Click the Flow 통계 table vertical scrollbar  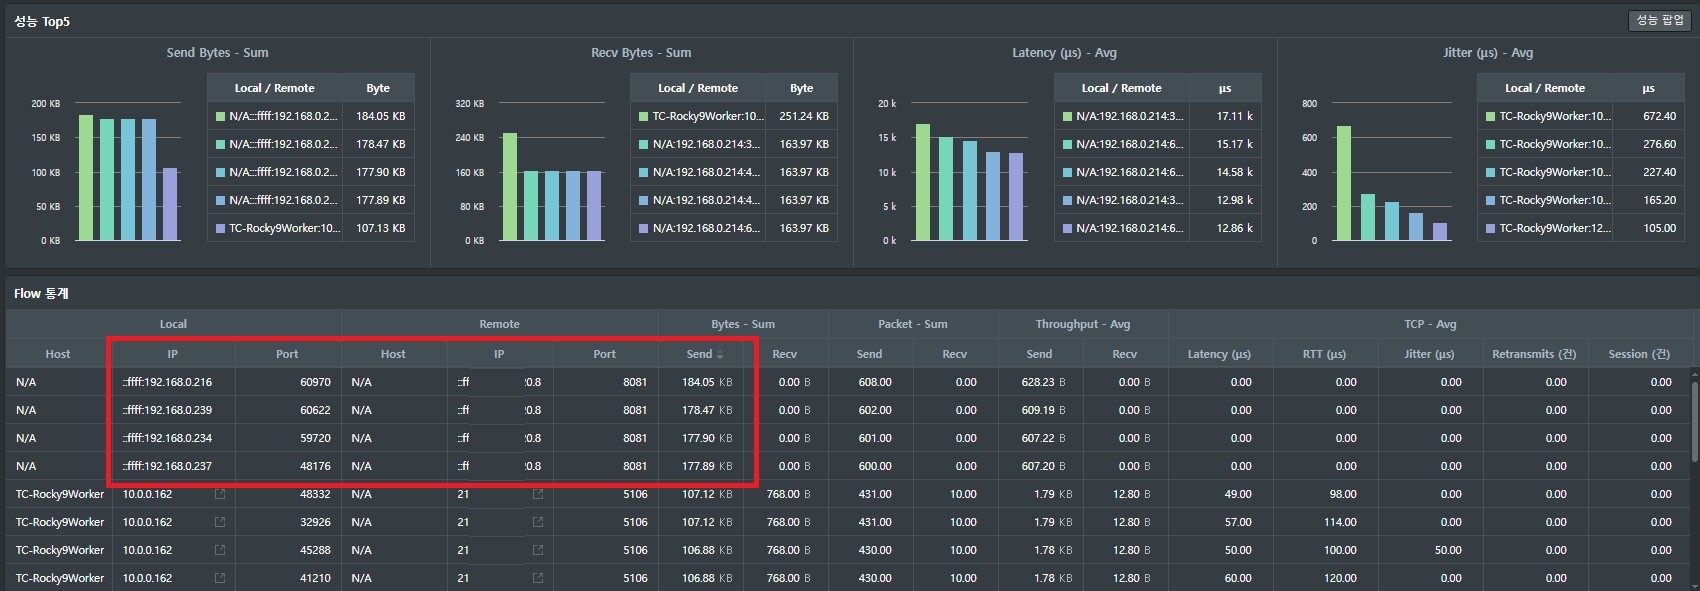(x=1694, y=420)
